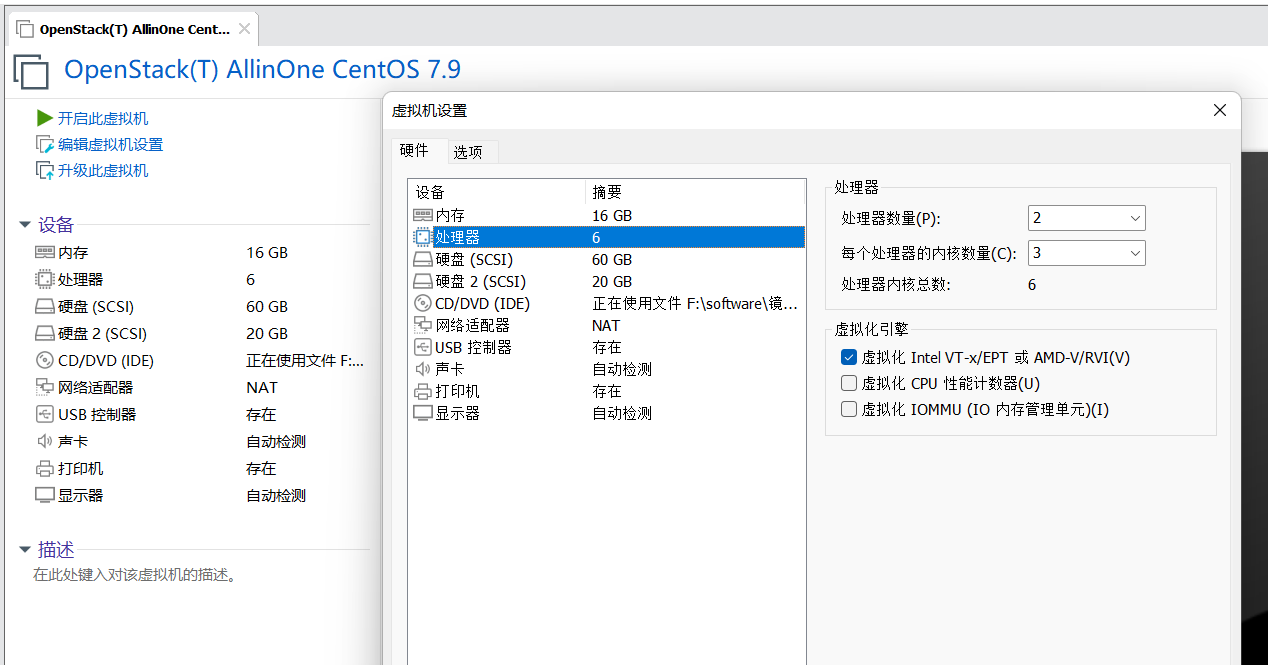The height and width of the screenshot is (665, 1268).
Task: Close the 虚拟机设置 dialog
Action: (1220, 110)
